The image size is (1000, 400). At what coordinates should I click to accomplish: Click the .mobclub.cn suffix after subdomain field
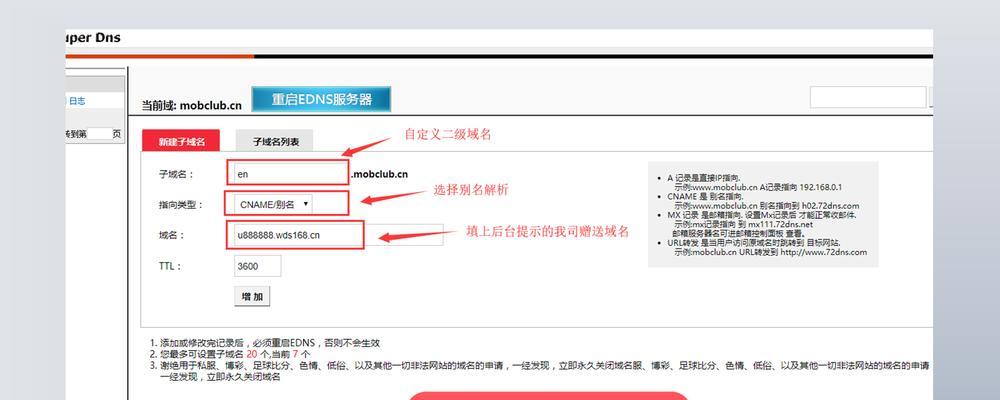click(x=379, y=174)
